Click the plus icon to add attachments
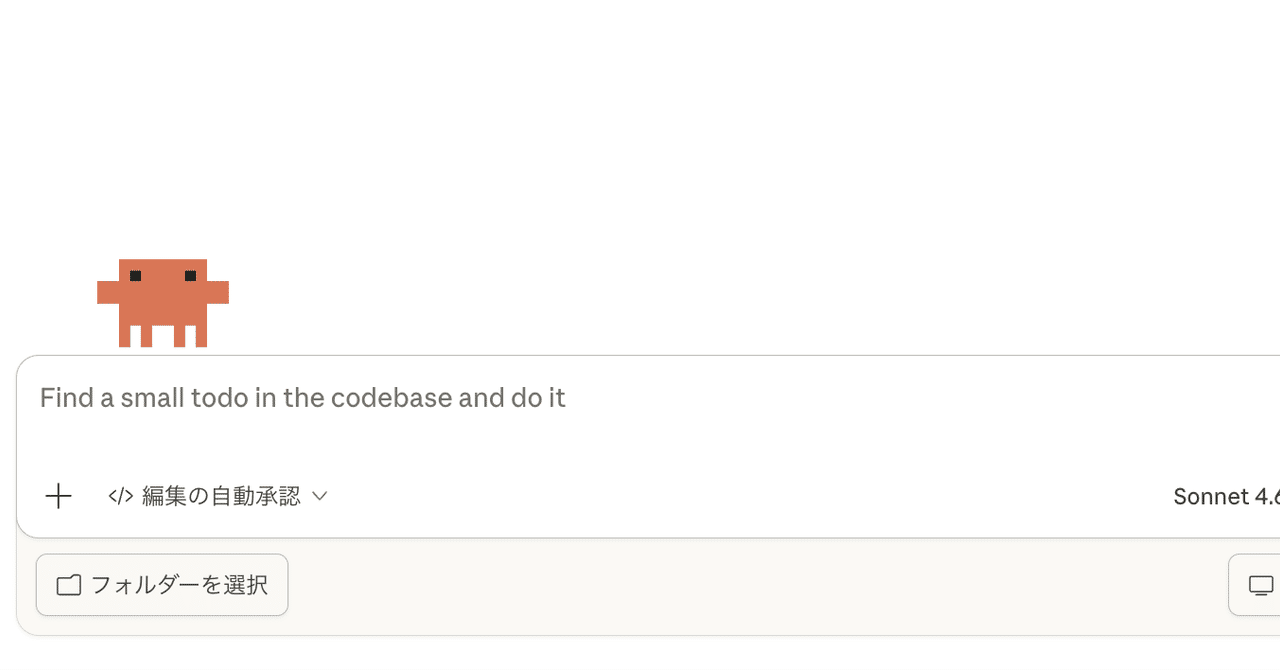This screenshot has height=670, width=1280. [59, 496]
